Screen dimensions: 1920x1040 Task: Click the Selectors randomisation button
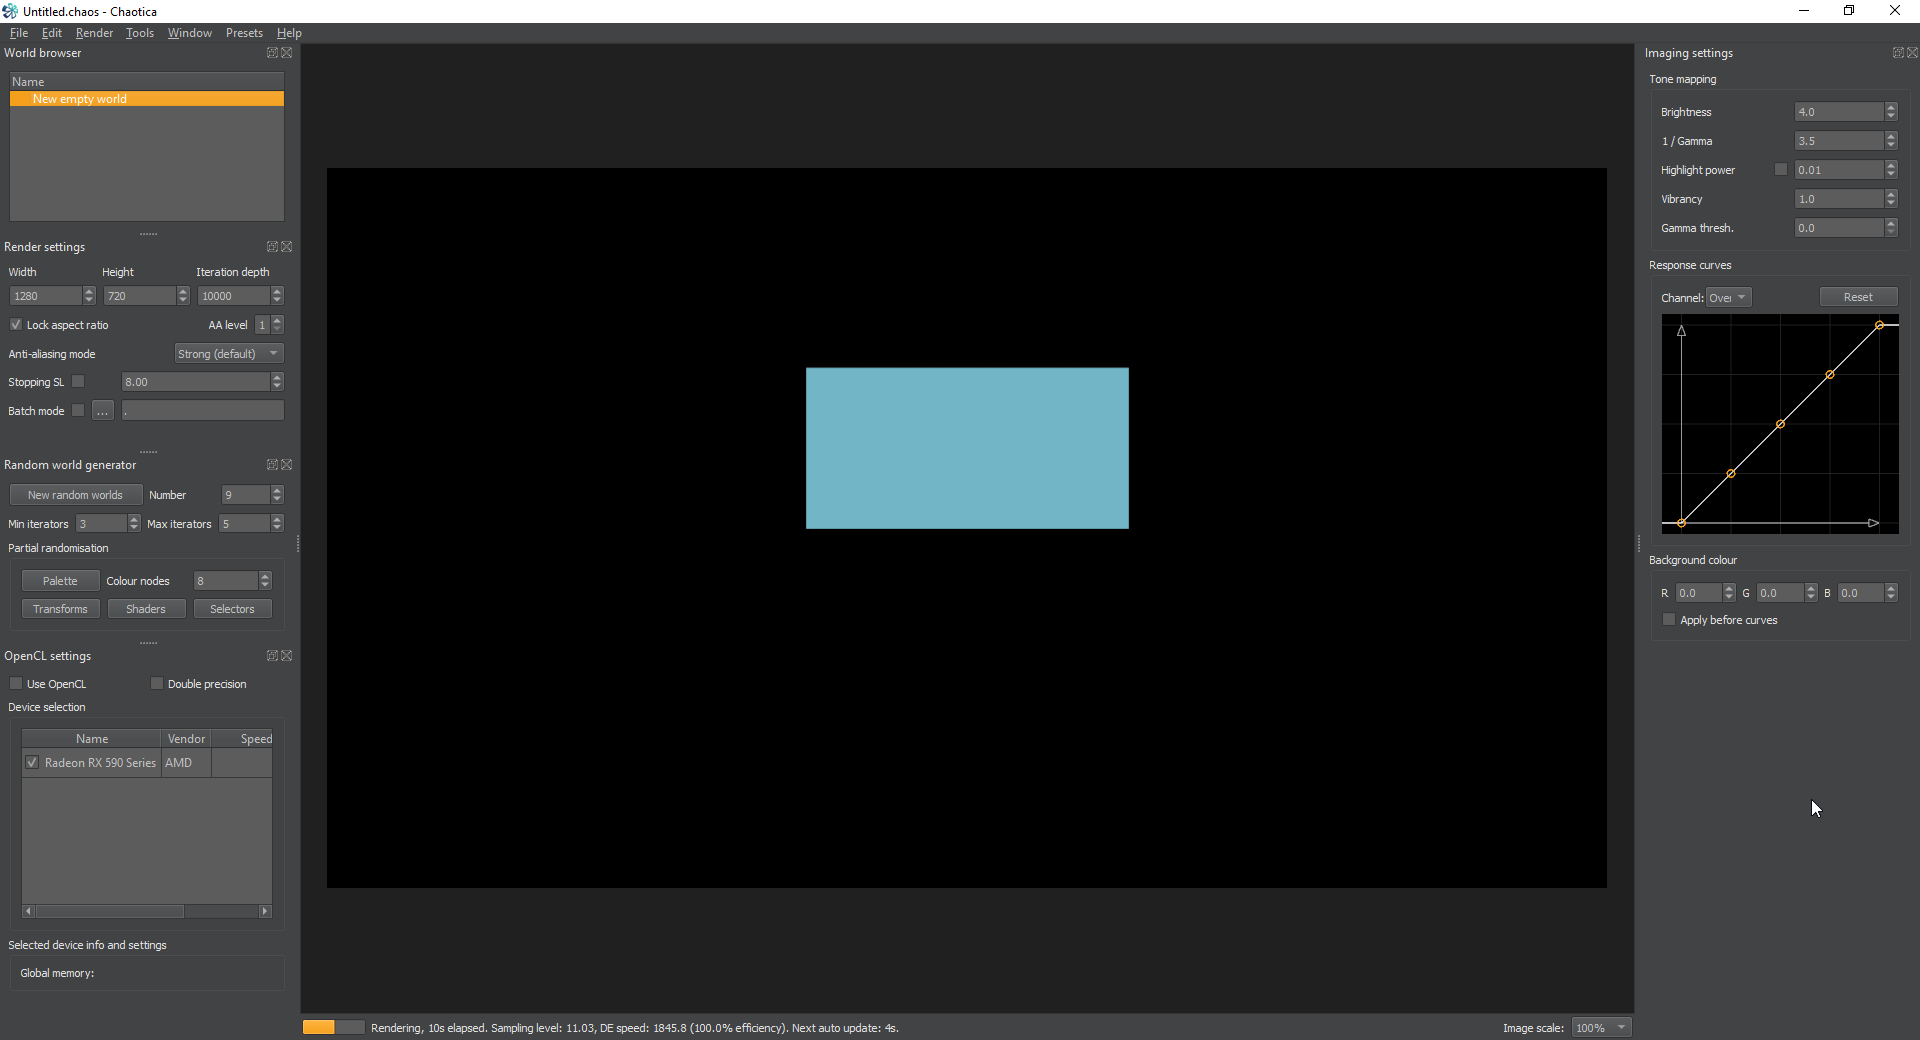(x=232, y=609)
